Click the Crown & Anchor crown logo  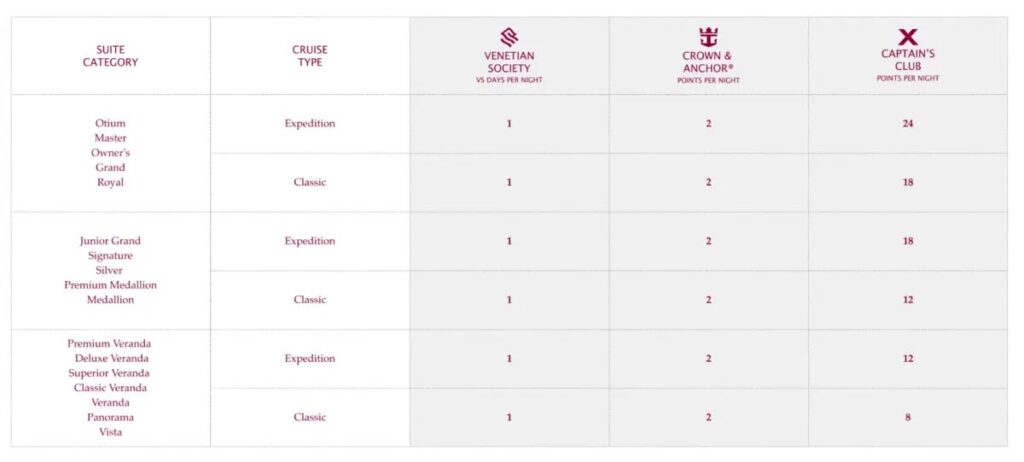(x=708, y=37)
